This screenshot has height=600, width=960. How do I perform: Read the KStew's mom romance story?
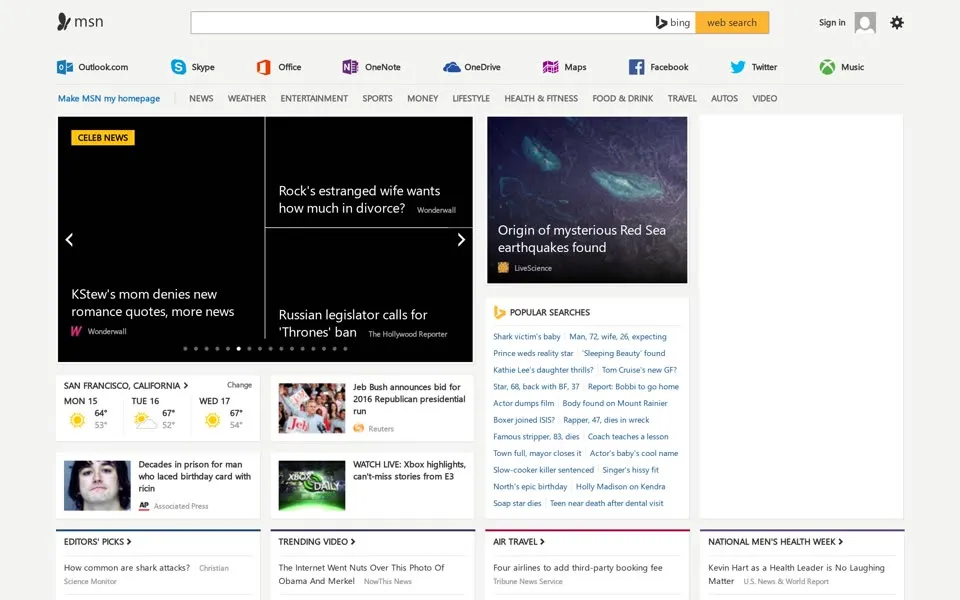[152, 303]
